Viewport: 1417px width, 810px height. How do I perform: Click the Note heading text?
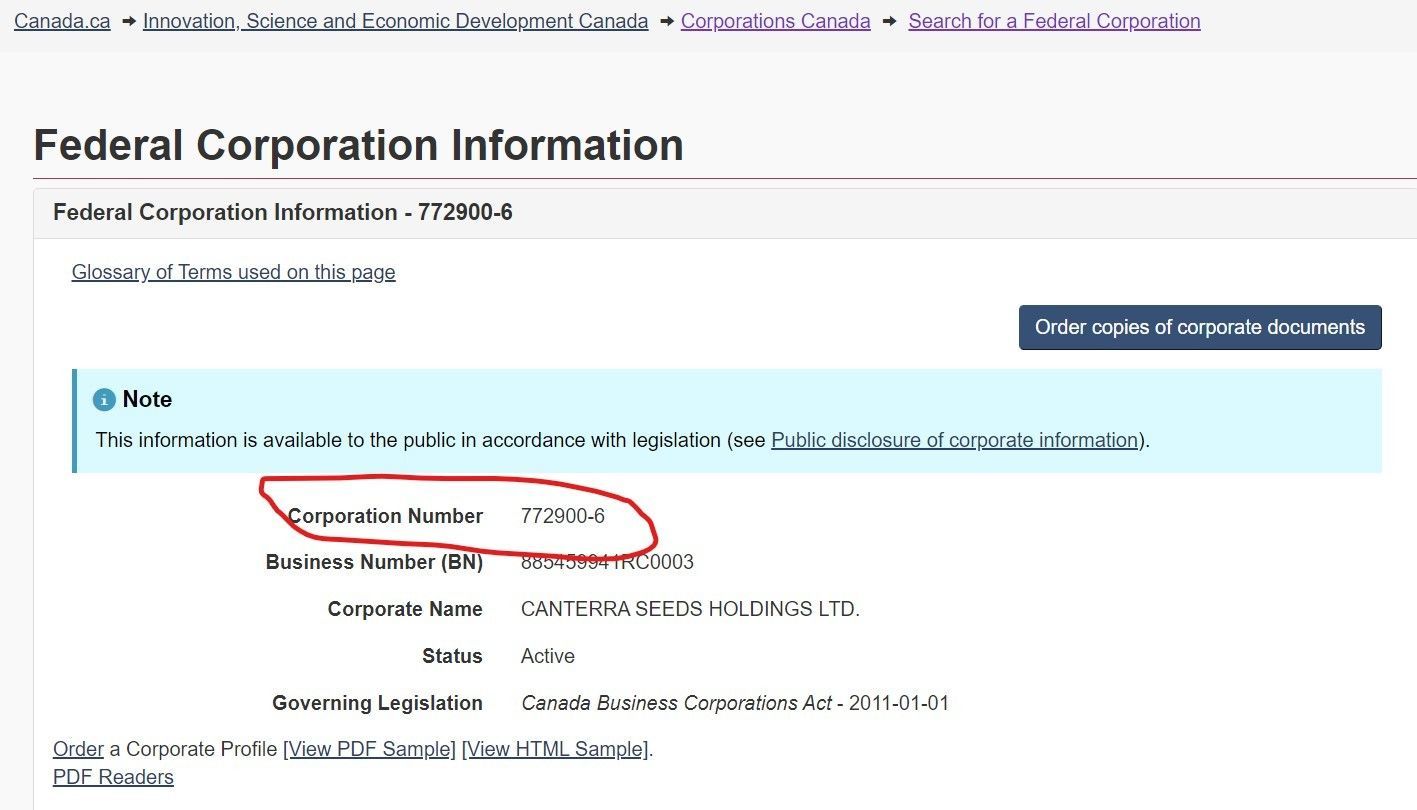pyautogui.click(x=147, y=399)
